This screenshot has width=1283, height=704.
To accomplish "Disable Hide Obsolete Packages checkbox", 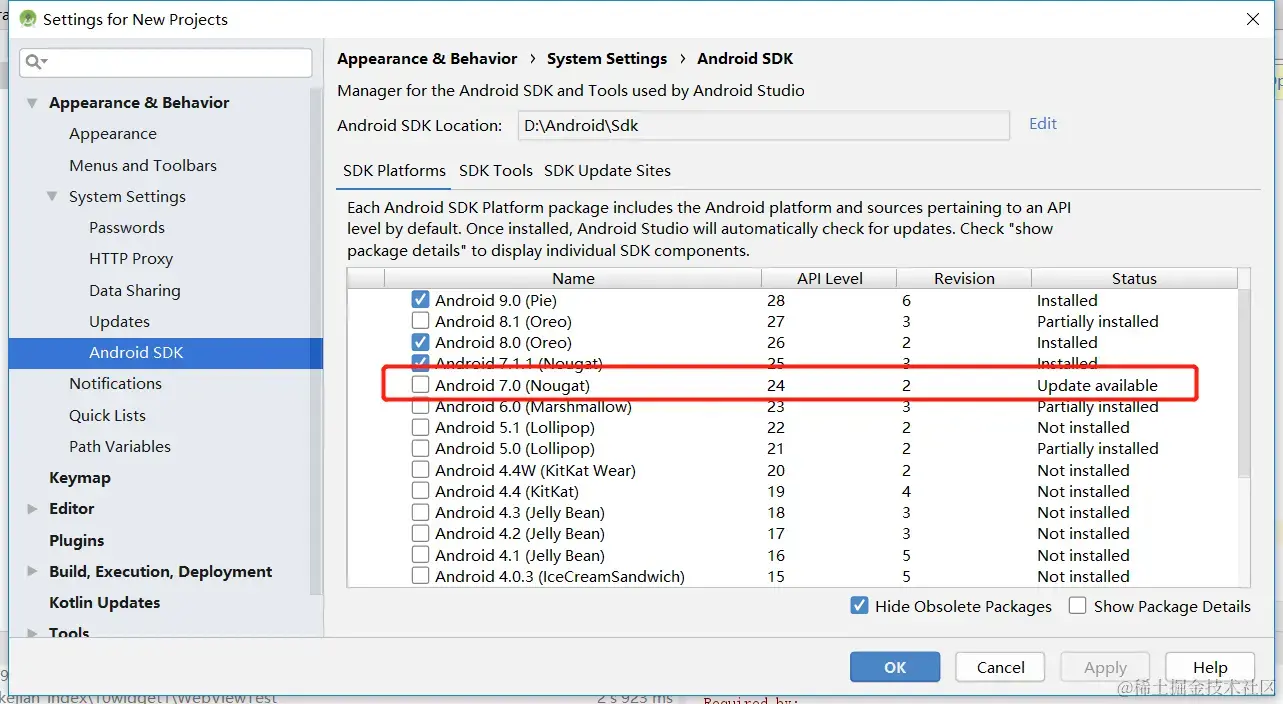I will point(859,606).
